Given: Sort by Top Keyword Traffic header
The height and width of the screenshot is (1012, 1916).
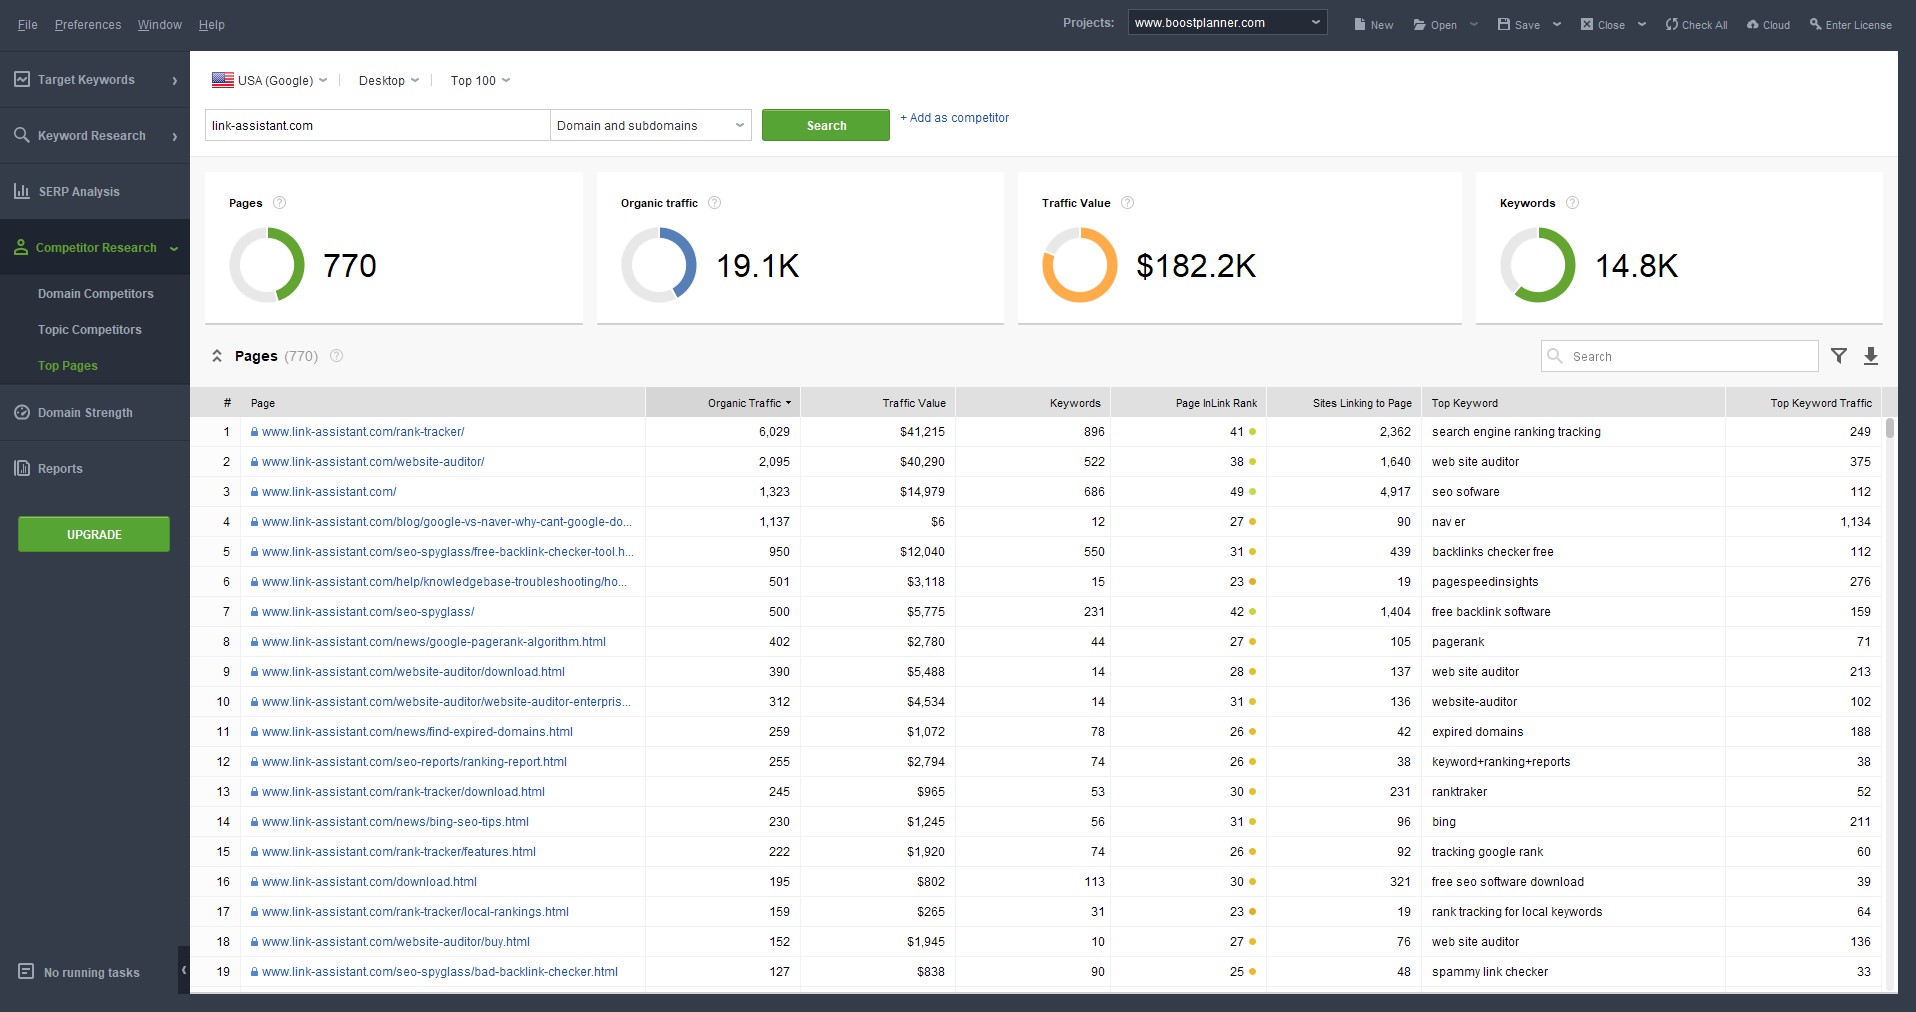Looking at the screenshot, I should tap(1802, 402).
